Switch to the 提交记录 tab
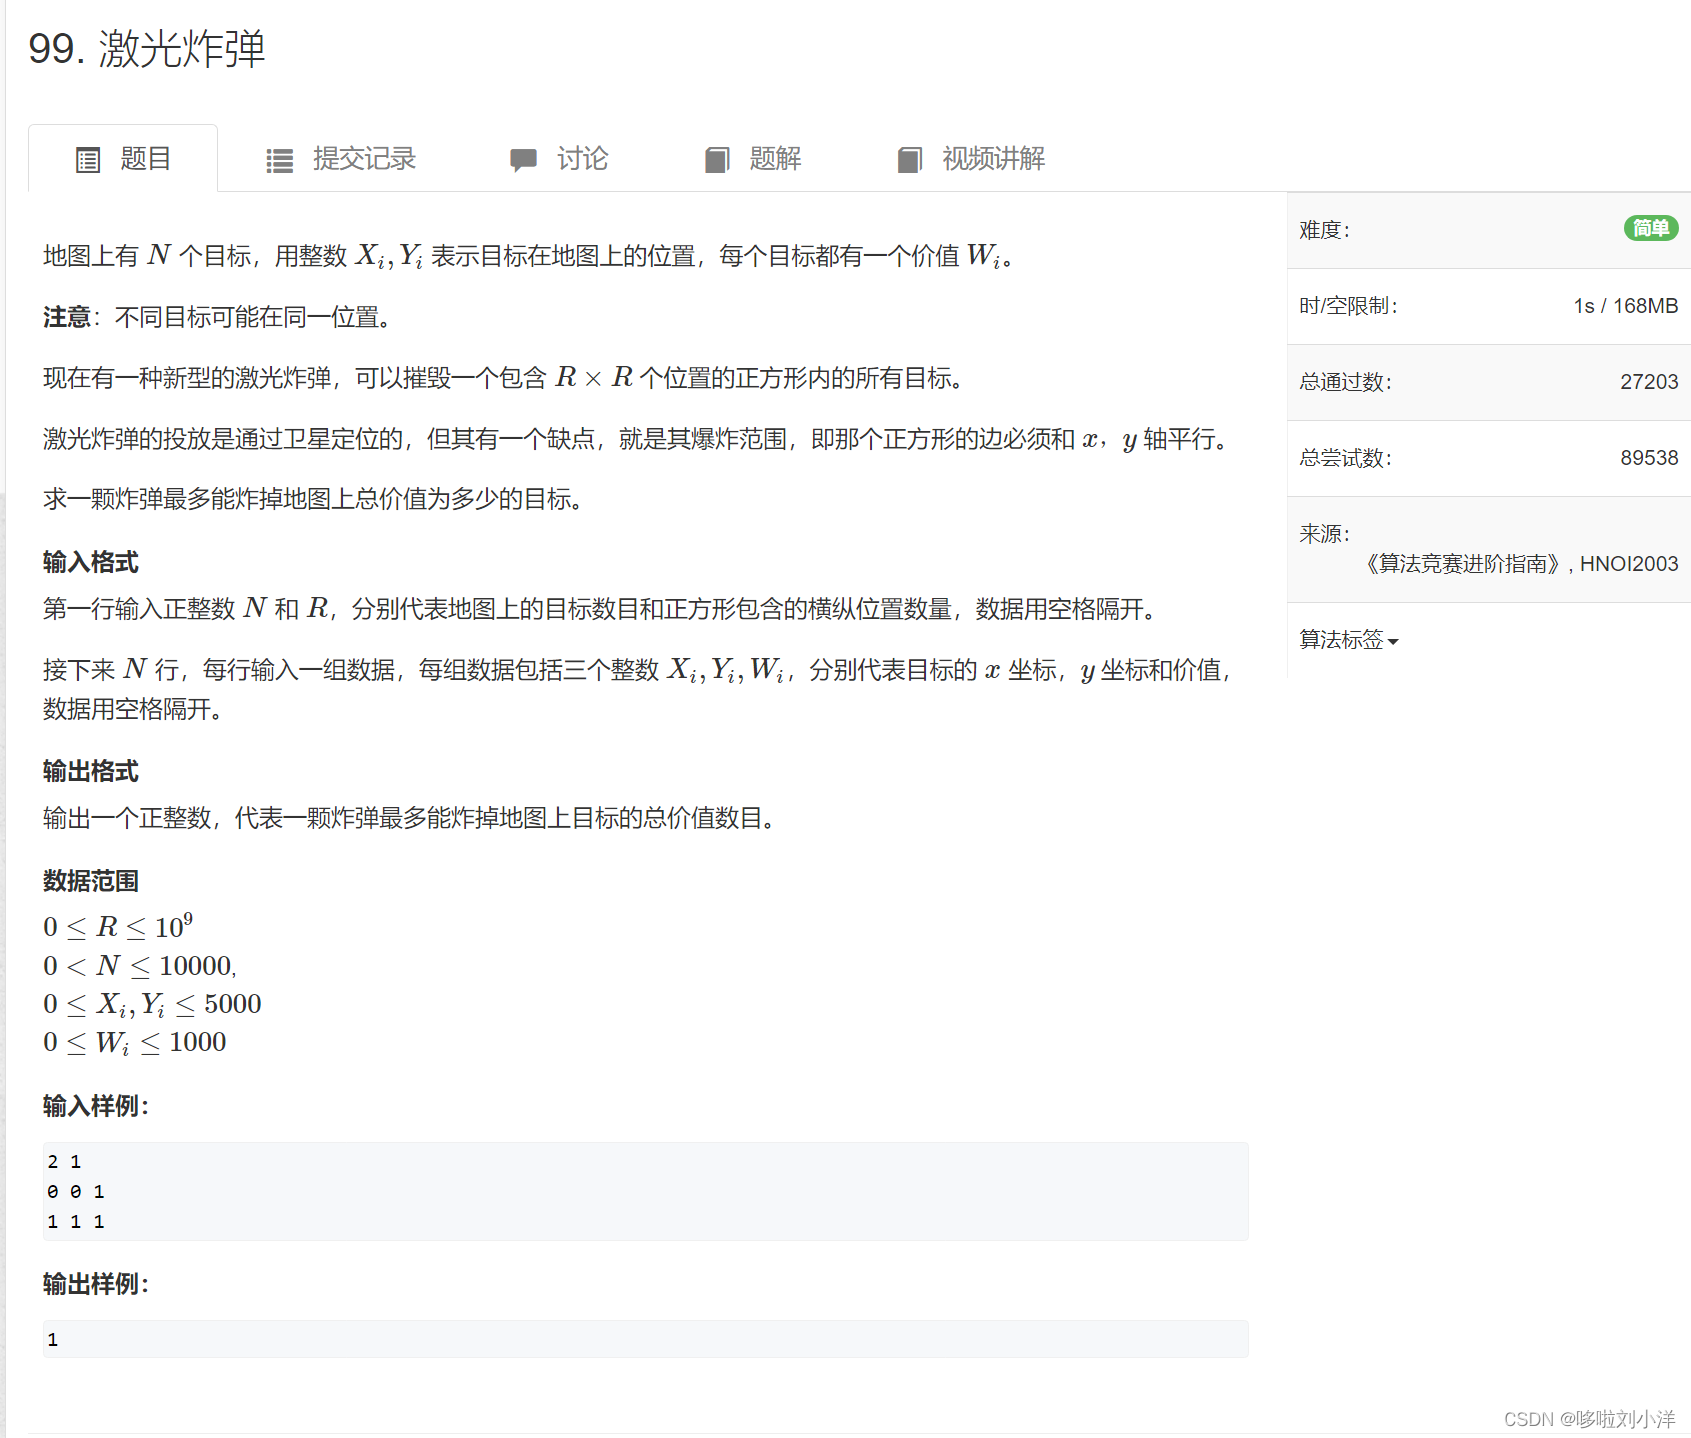The image size is (1691, 1438). (x=365, y=159)
